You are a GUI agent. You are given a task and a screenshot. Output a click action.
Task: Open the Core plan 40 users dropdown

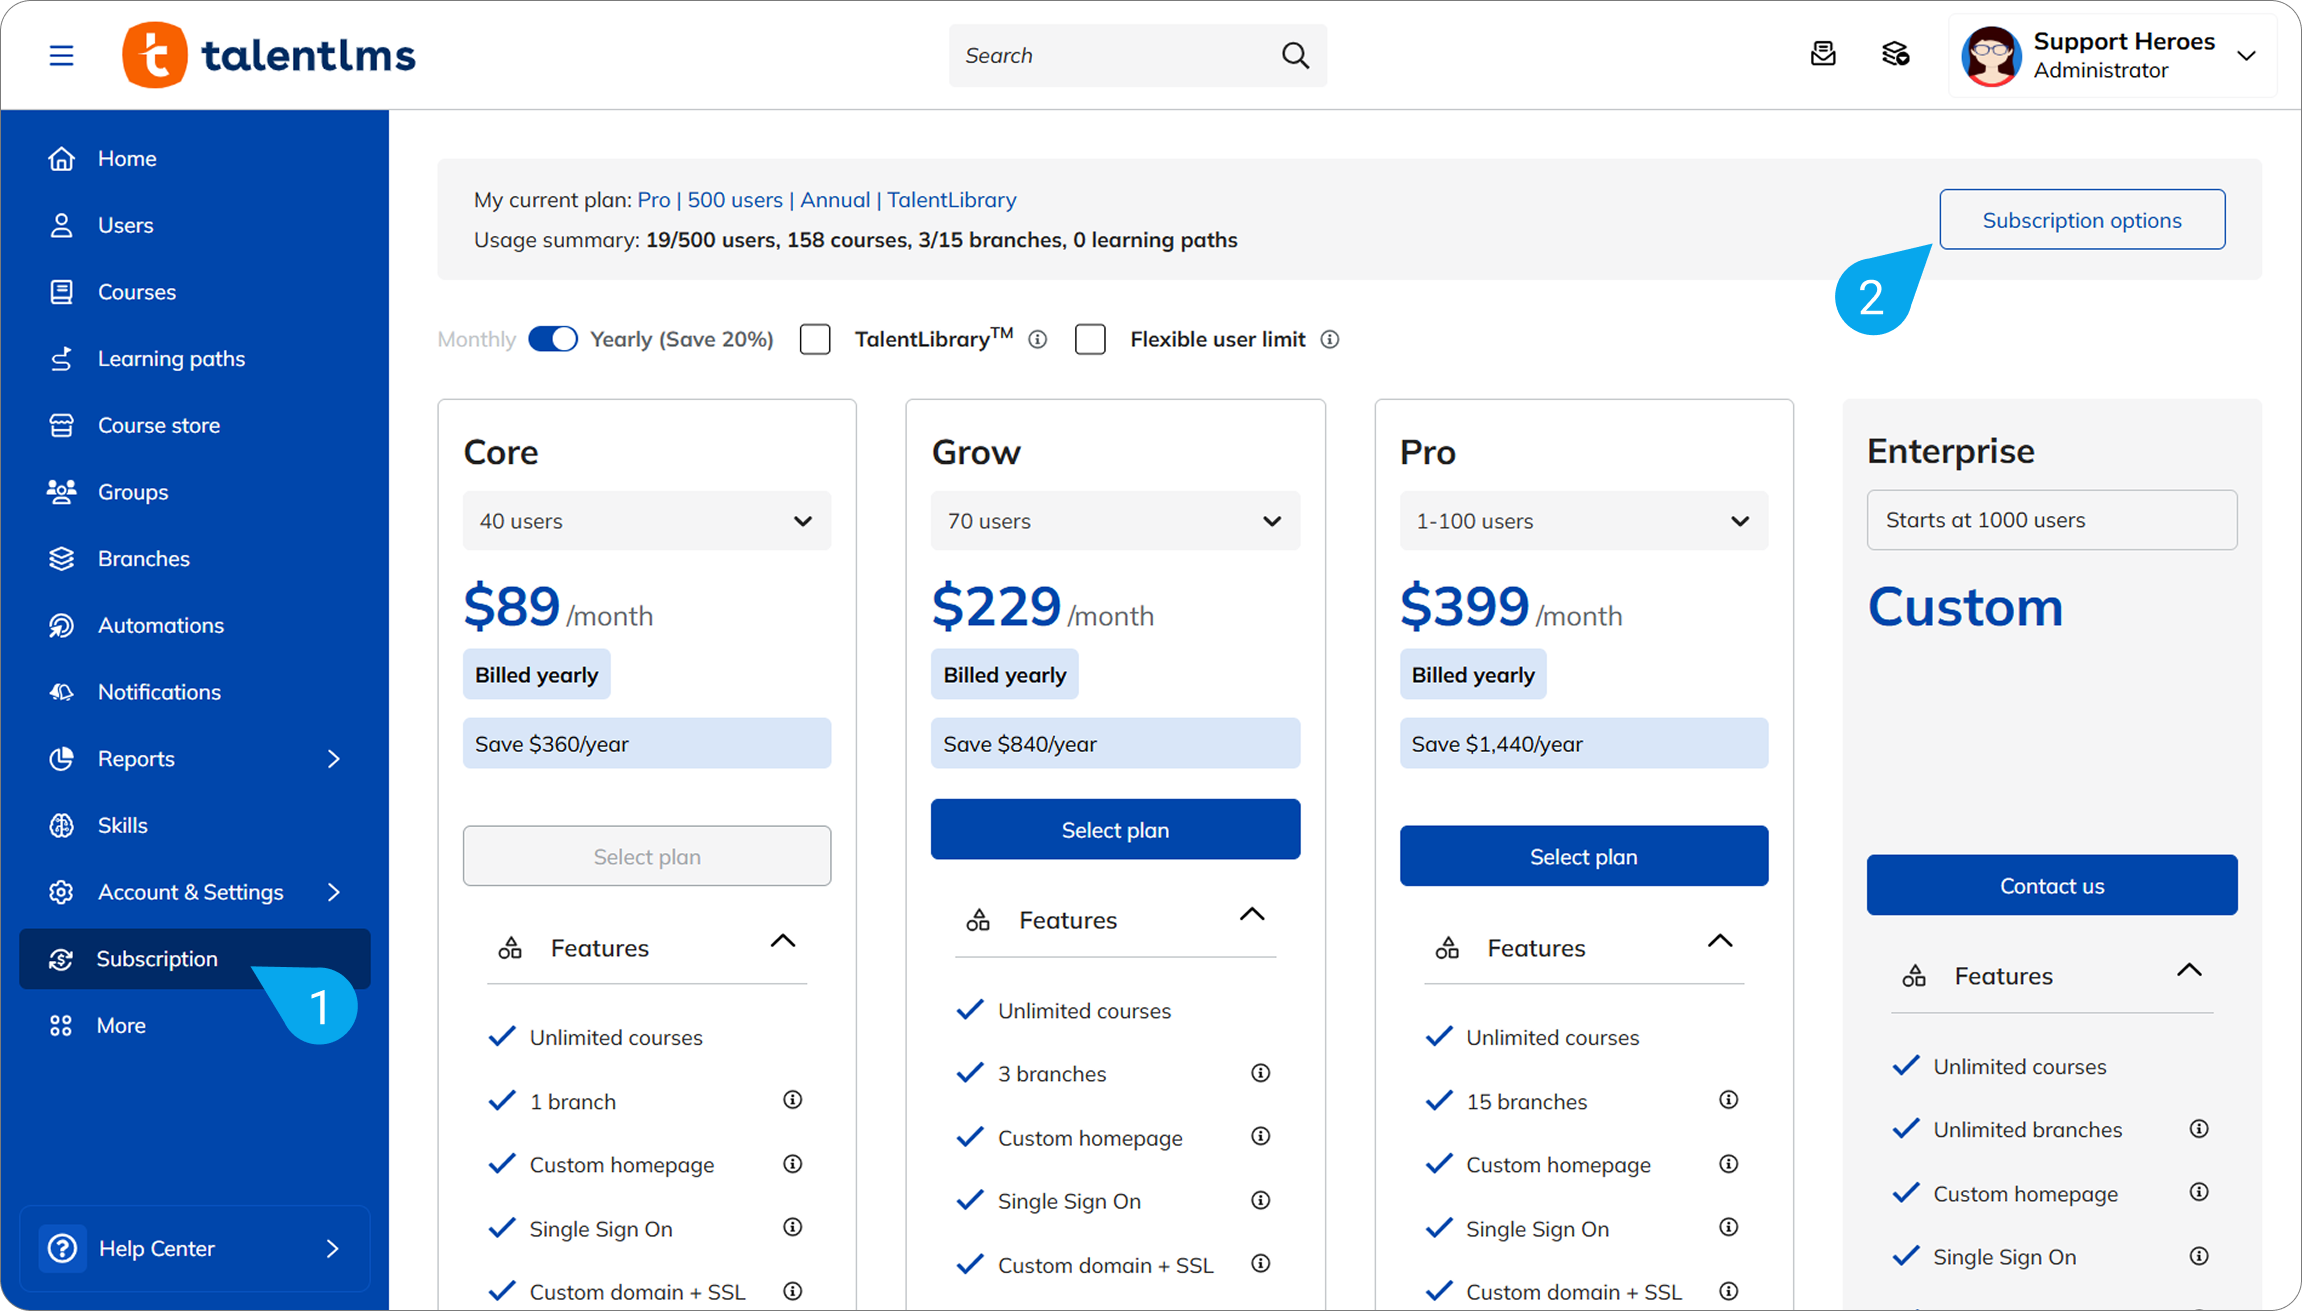[646, 521]
